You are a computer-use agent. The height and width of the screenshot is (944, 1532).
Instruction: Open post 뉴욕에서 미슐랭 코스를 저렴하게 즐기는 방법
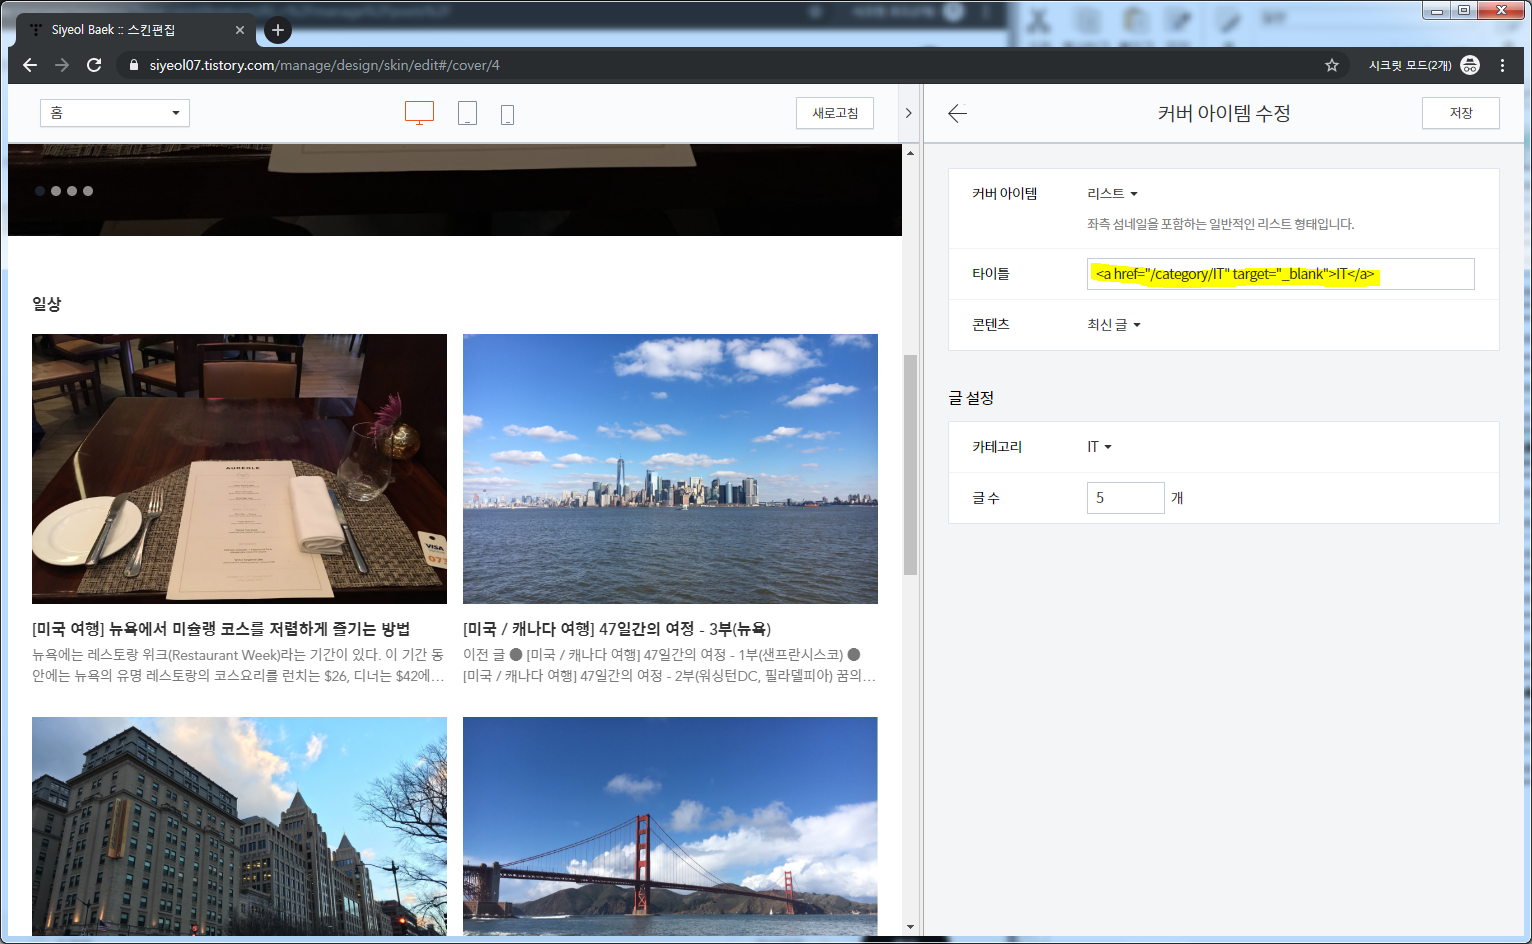coord(221,628)
